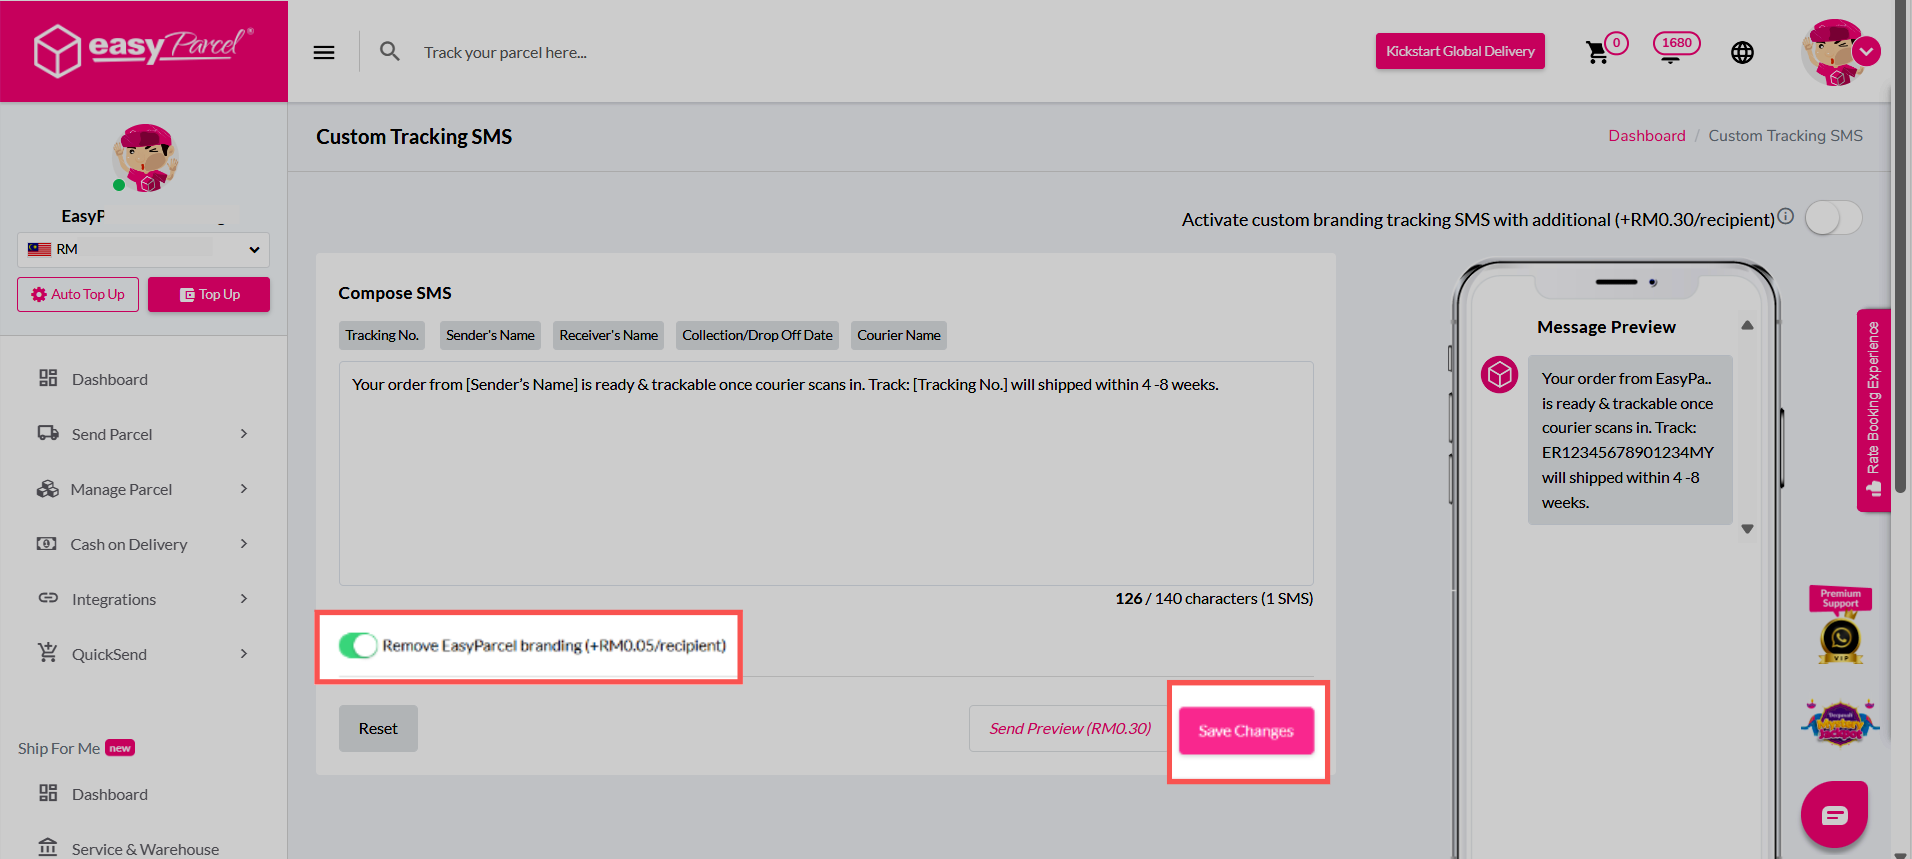The height and width of the screenshot is (859, 1912).
Task: Expand the Manage Parcel submenu chevron
Action: 244,488
